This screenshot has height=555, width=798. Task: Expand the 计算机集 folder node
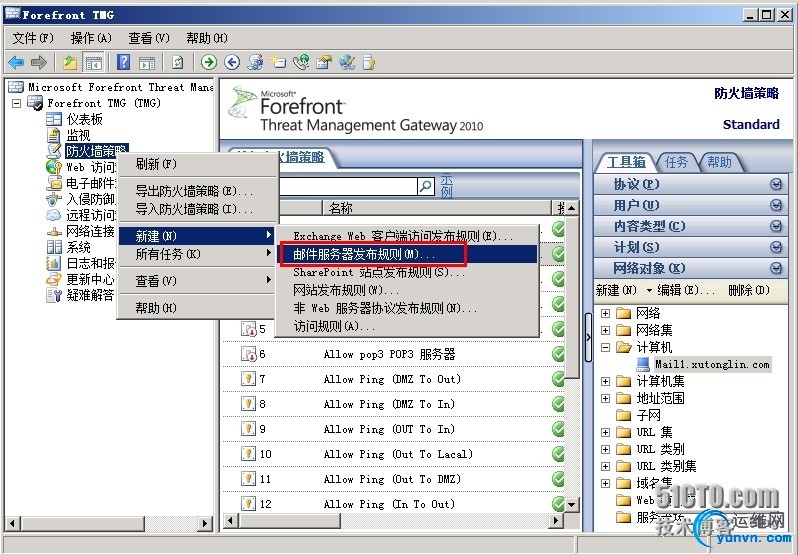point(605,382)
